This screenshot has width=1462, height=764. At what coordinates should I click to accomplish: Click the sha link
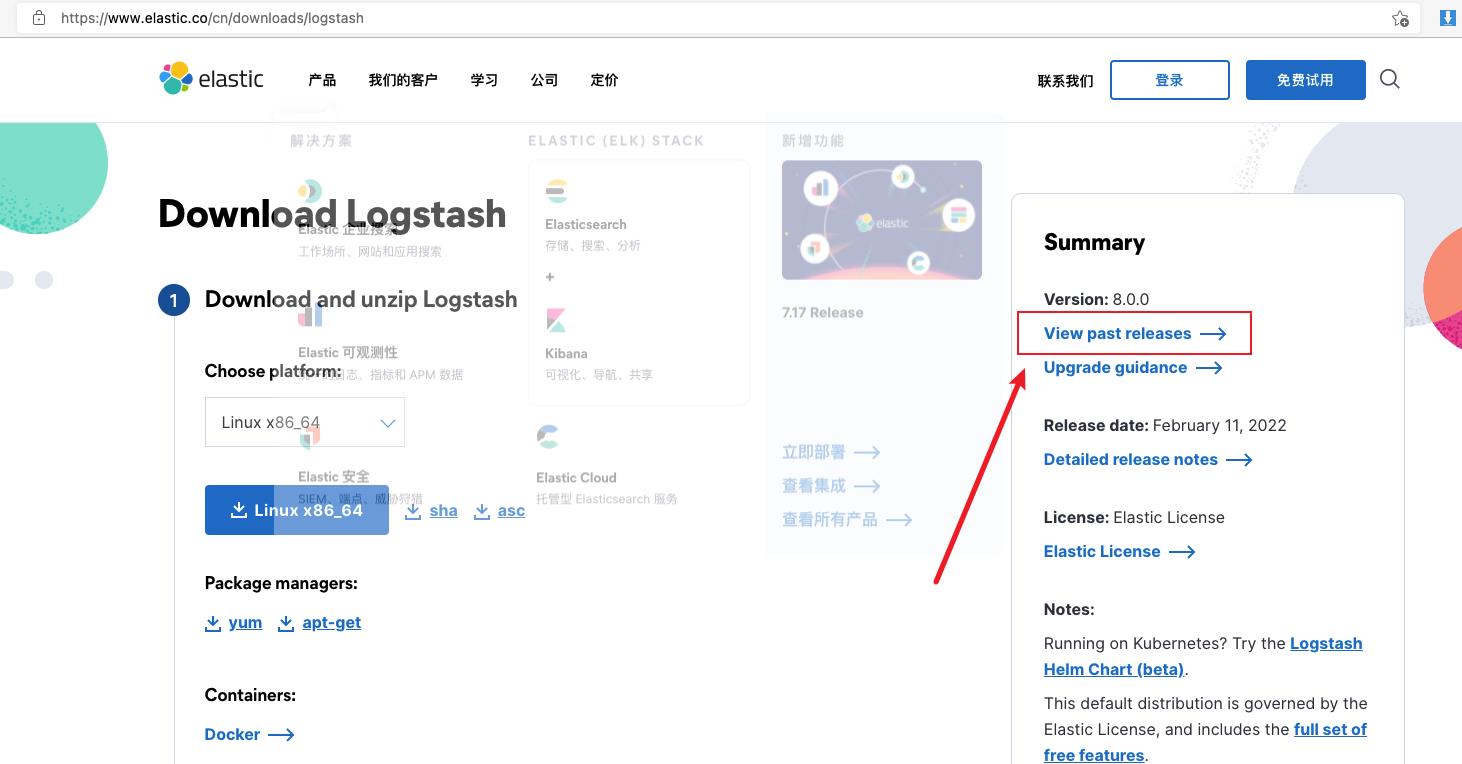pyautogui.click(x=443, y=511)
